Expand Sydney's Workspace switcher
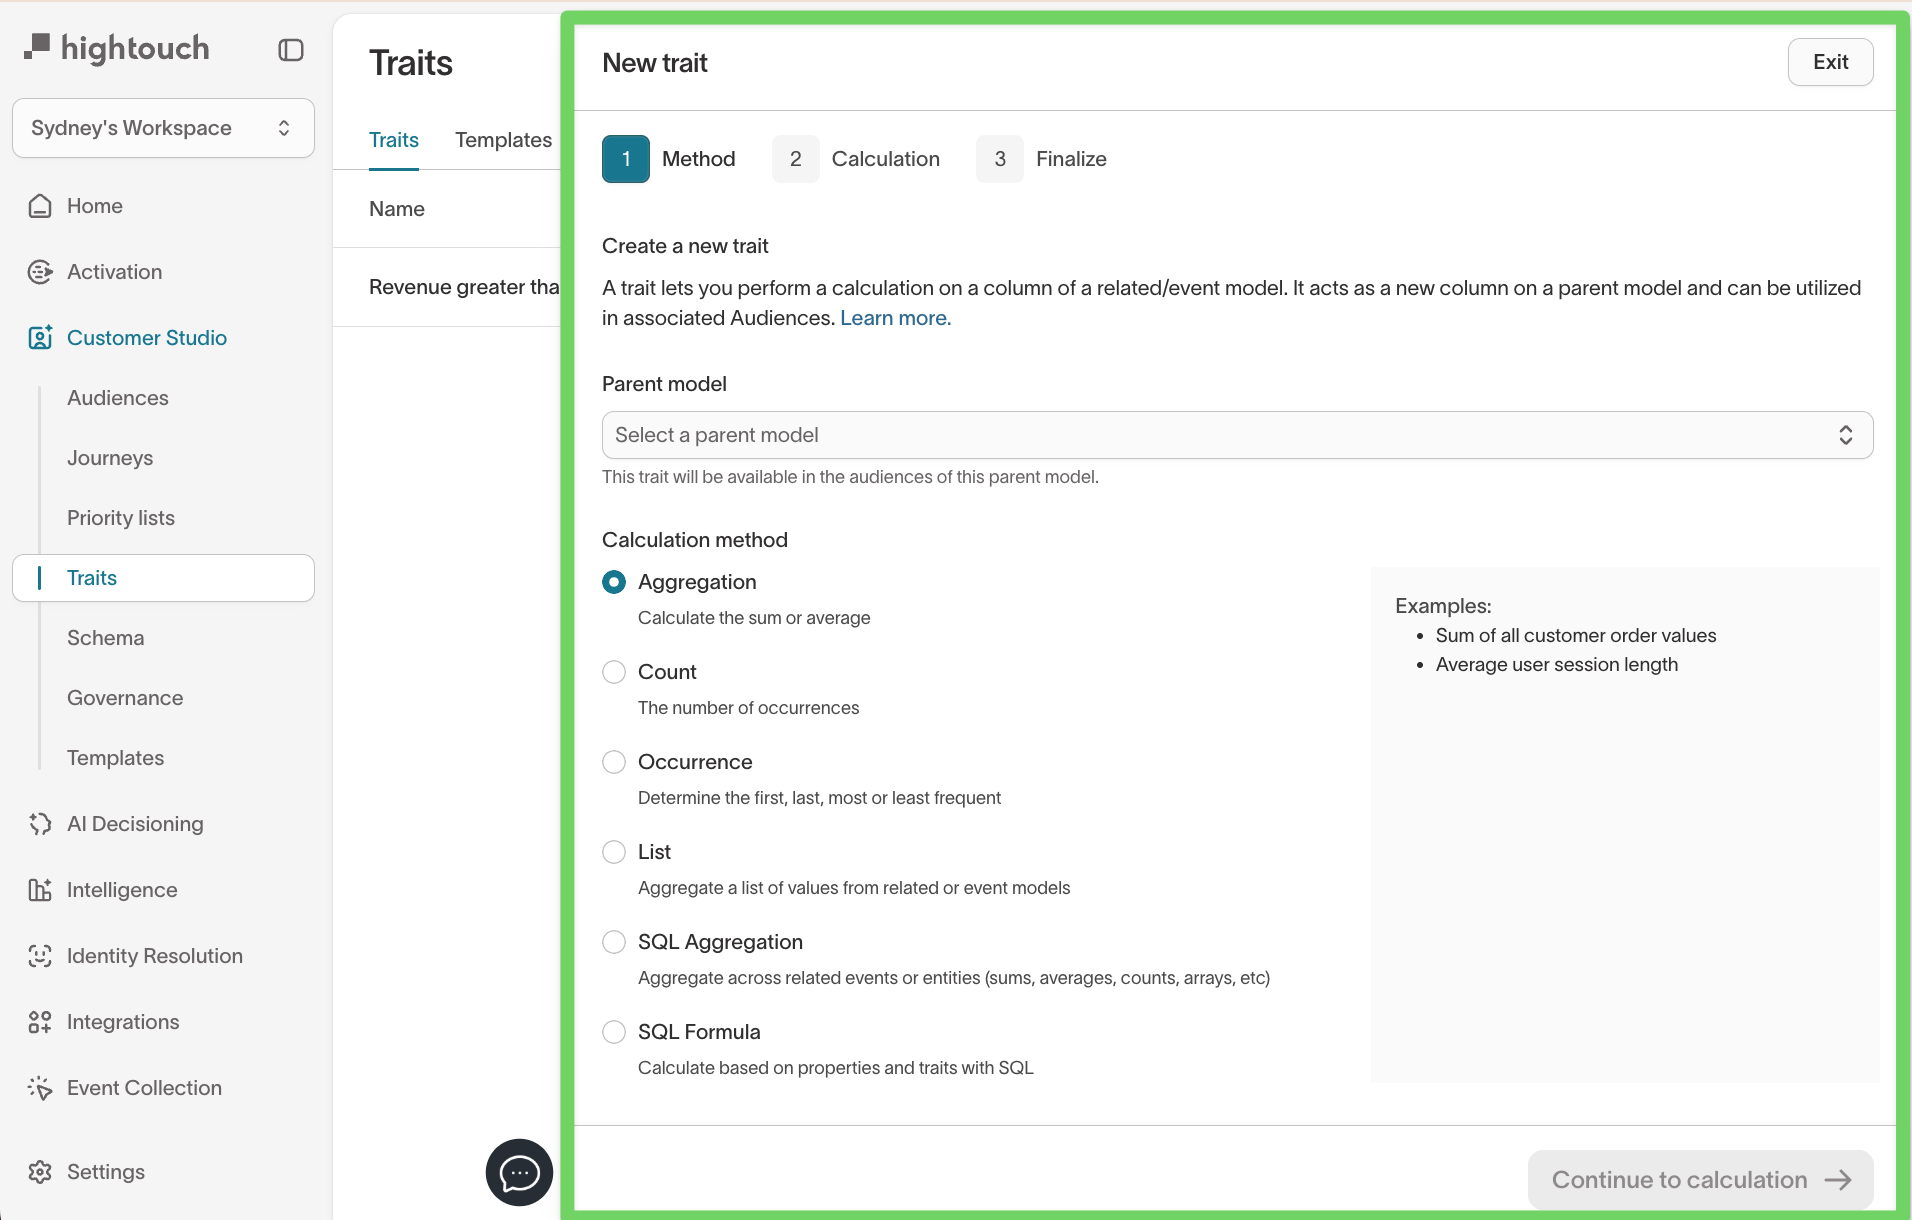Screen dimensions: 1912x1220 click(x=163, y=128)
